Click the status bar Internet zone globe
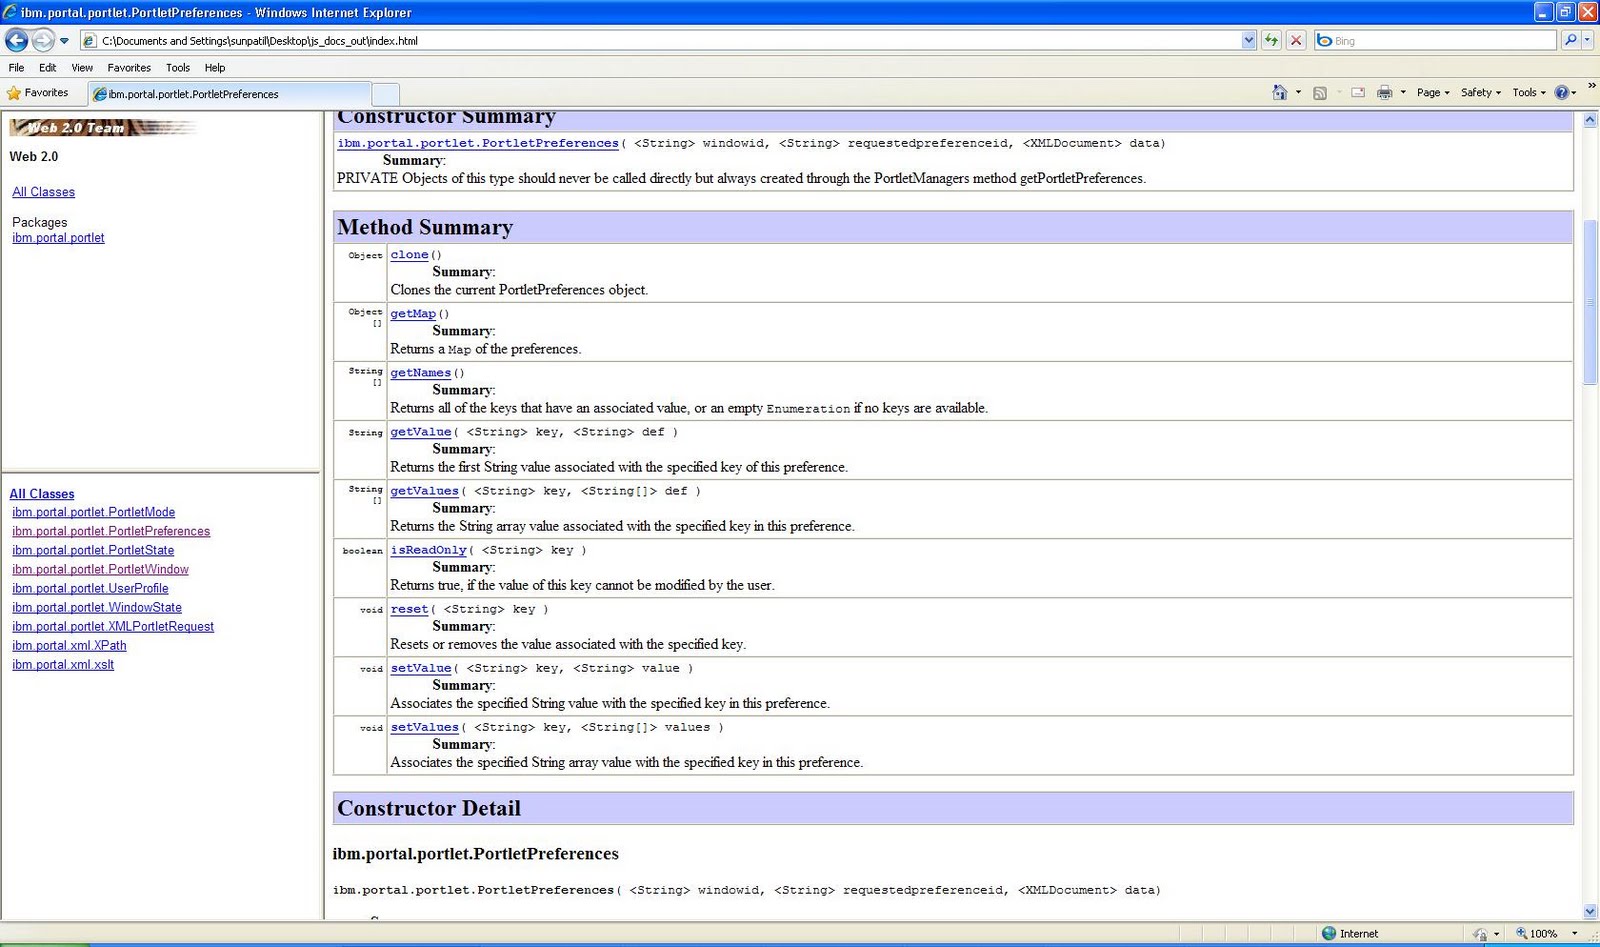The width and height of the screenshot is (1600, 947). click(x=1329, y=933)
